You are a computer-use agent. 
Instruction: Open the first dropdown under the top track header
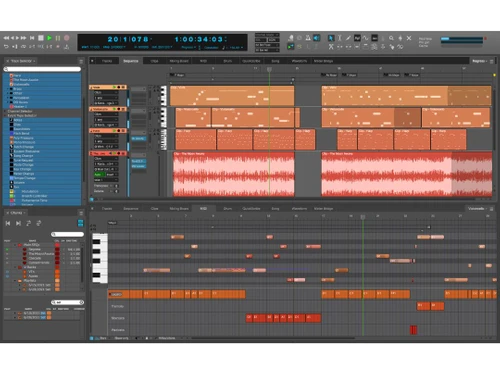point(106,93)
